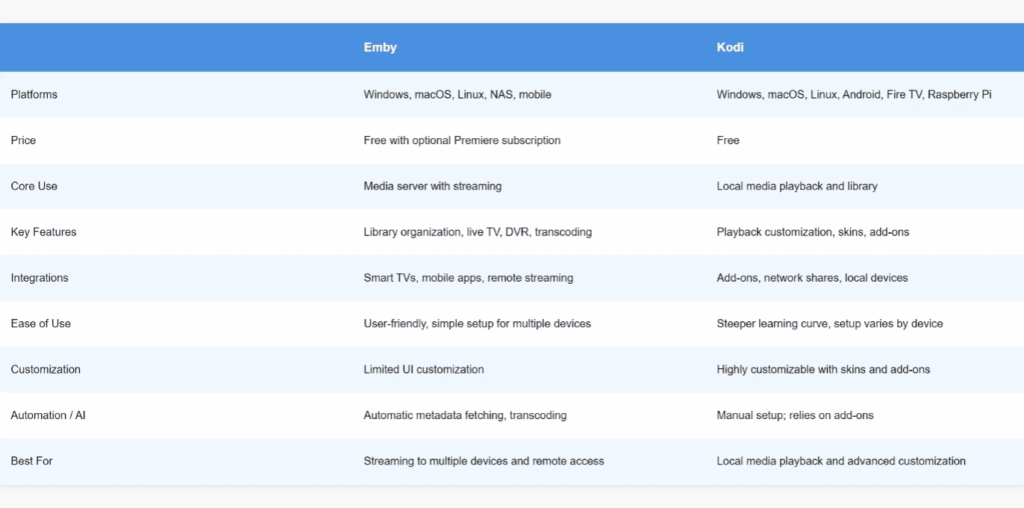The image size is (1024, 508).
Task: Click the Kodi column header
Action: pyautogui.click(x=729, y=48)
